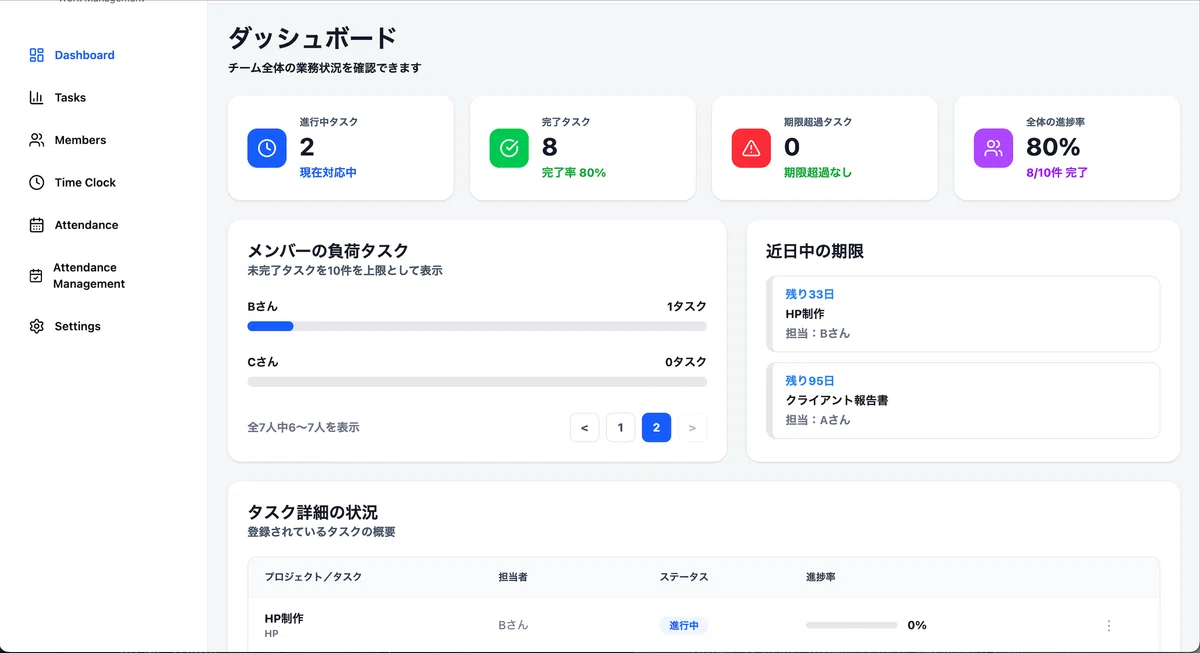Click the next page > button
The height and width of the screenshot is (653, 1200).
pyautogui.click(x=692, y=428)
